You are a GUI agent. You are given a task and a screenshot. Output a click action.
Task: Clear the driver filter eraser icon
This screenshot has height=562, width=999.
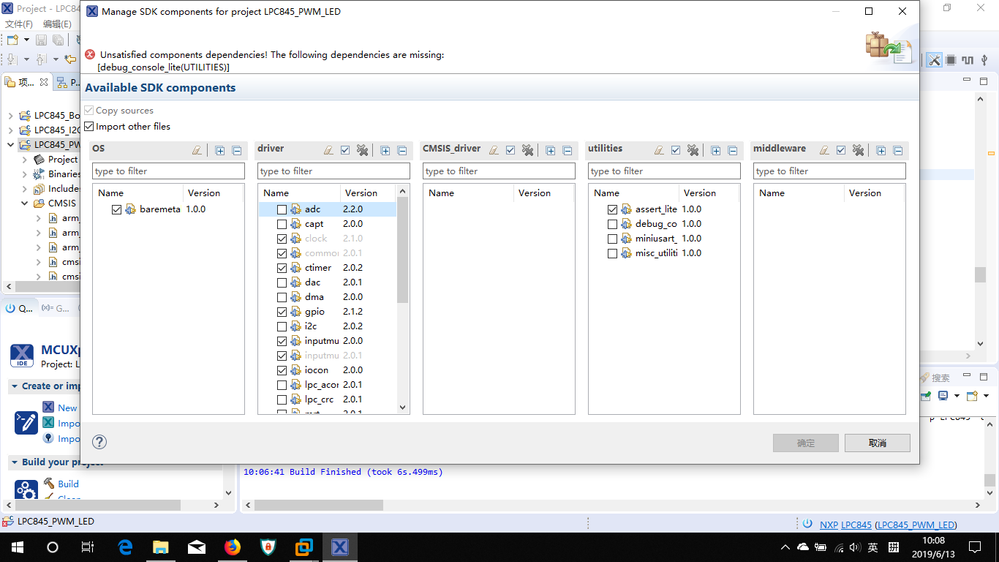coord(328,150)
